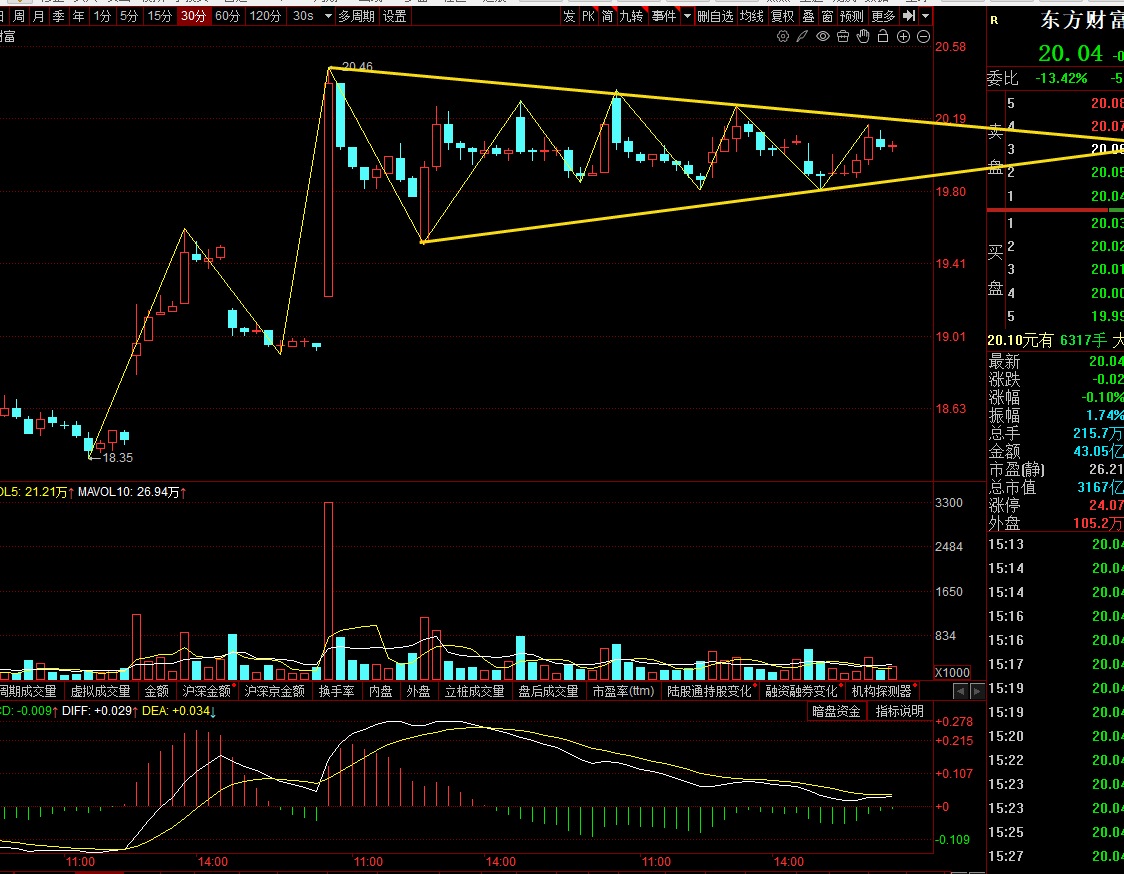
Task: Click the 指标说明 button
Action: click(900, 711)
